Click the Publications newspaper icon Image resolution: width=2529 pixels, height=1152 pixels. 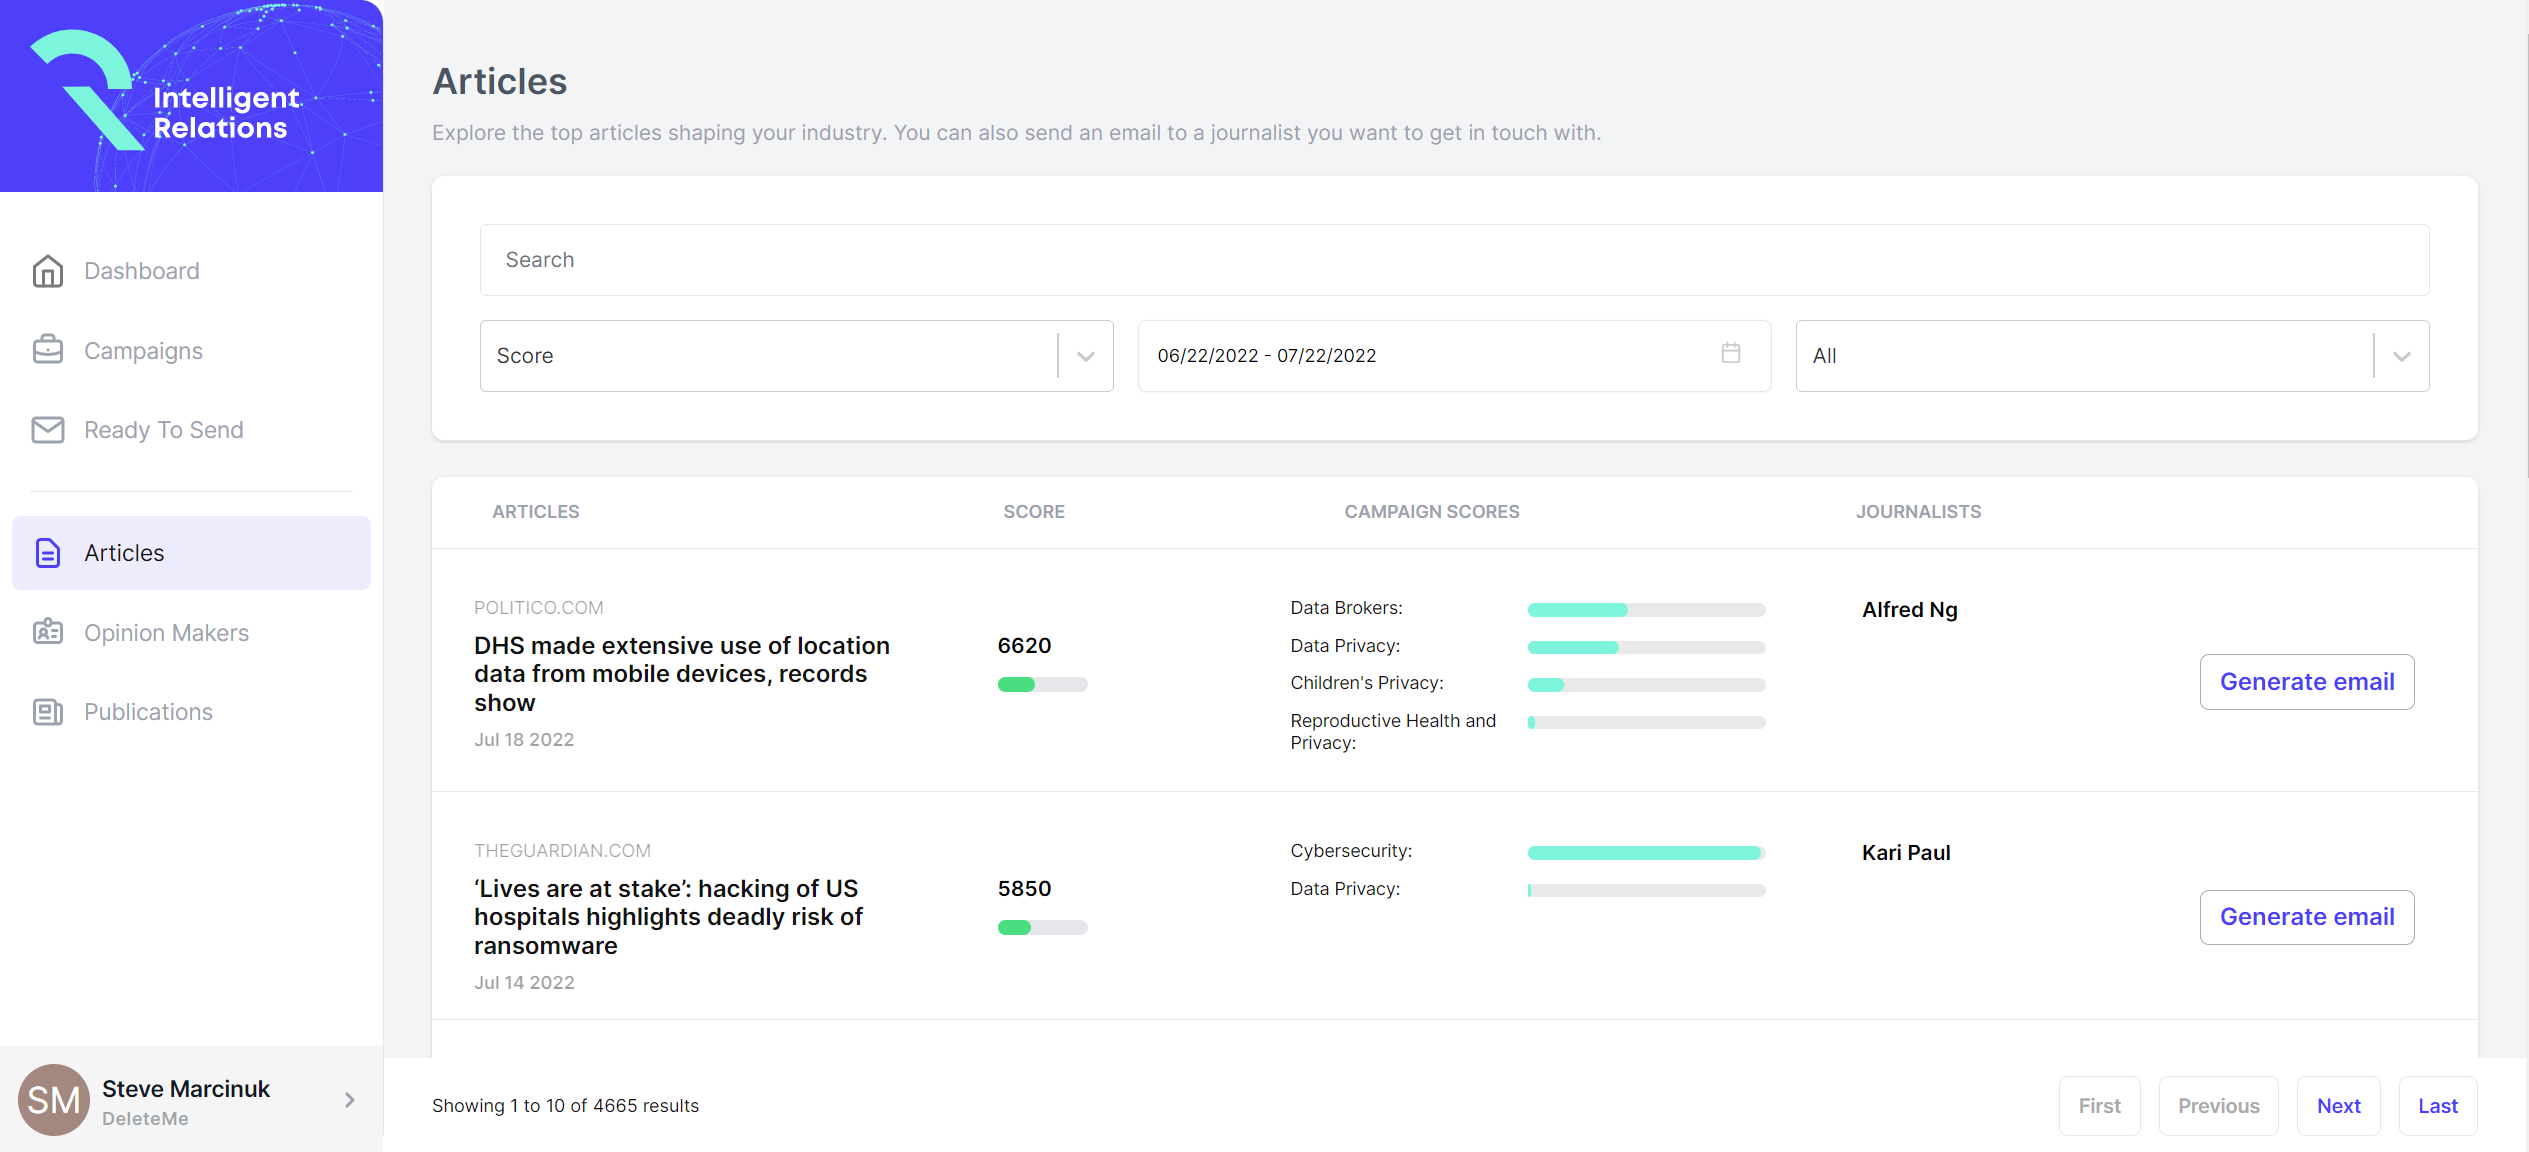tap(48, 712)
